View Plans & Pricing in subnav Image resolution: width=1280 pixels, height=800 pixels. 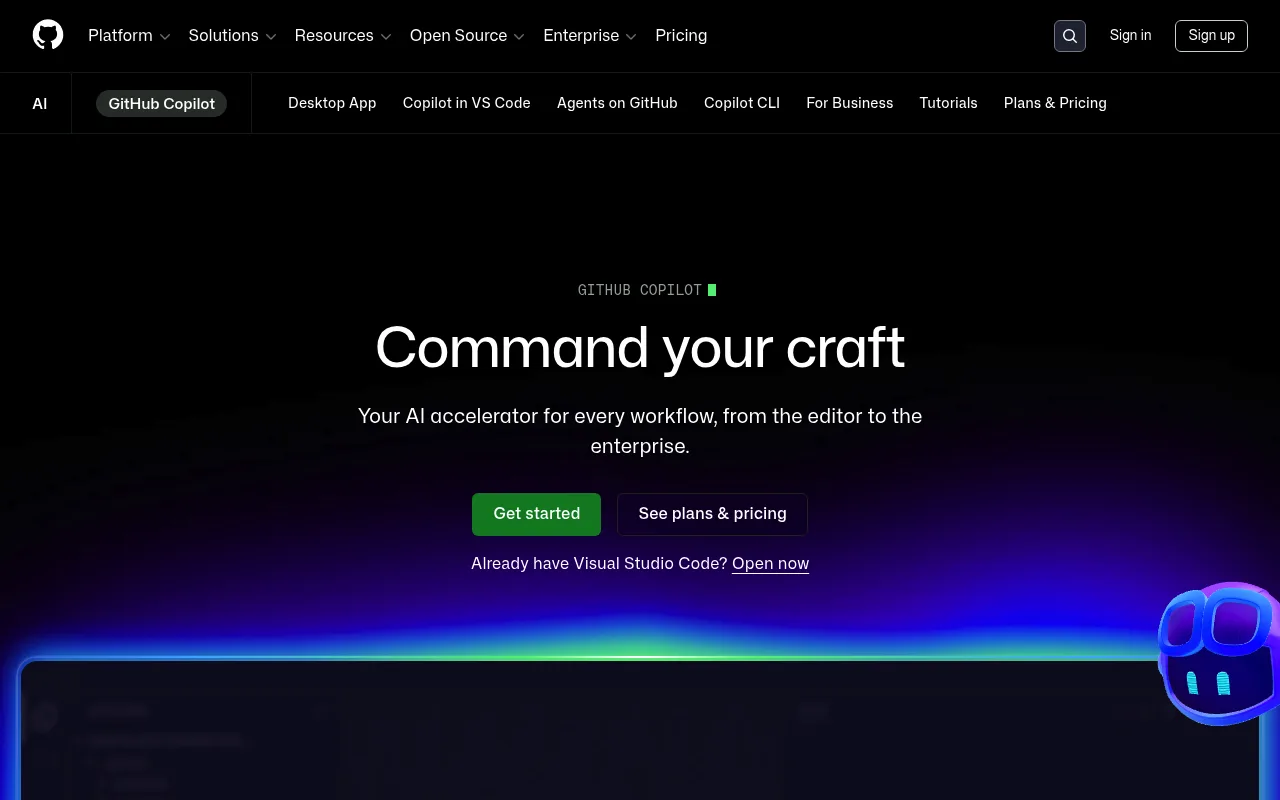pyautogui.click(x=1055, y=103)
